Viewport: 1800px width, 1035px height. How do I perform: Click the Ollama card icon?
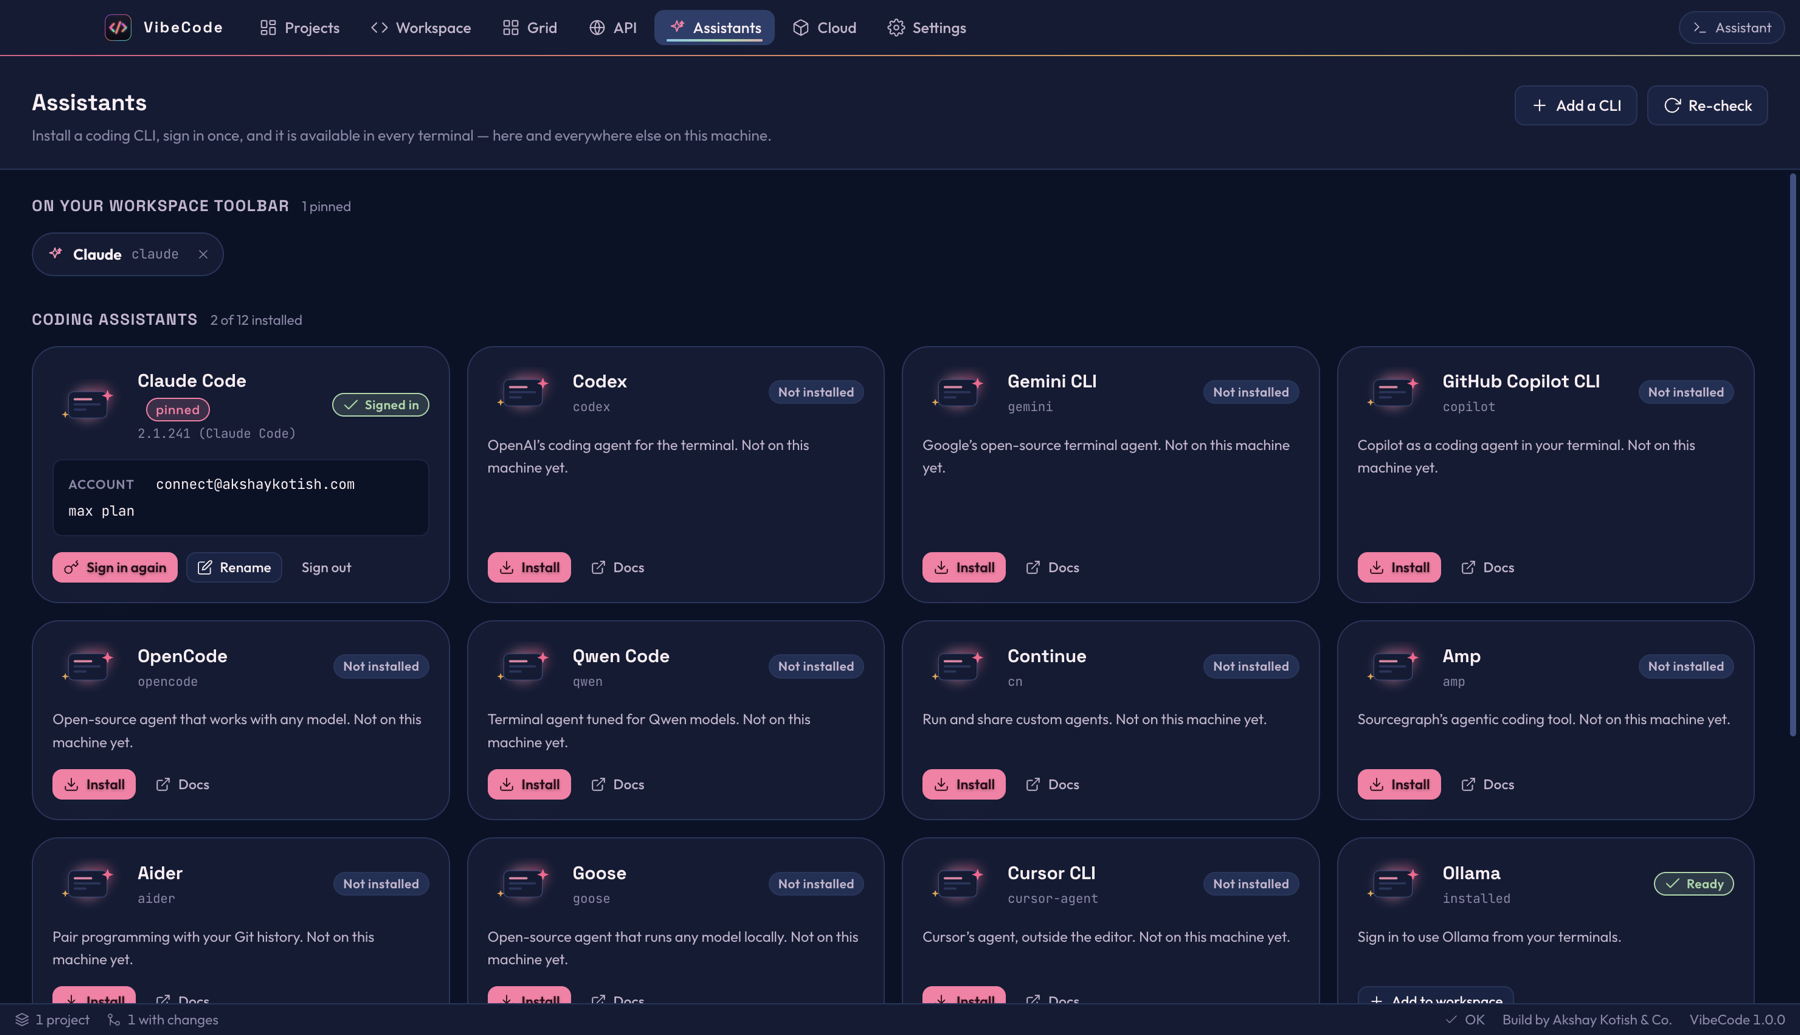click(x=1393, y=884)
